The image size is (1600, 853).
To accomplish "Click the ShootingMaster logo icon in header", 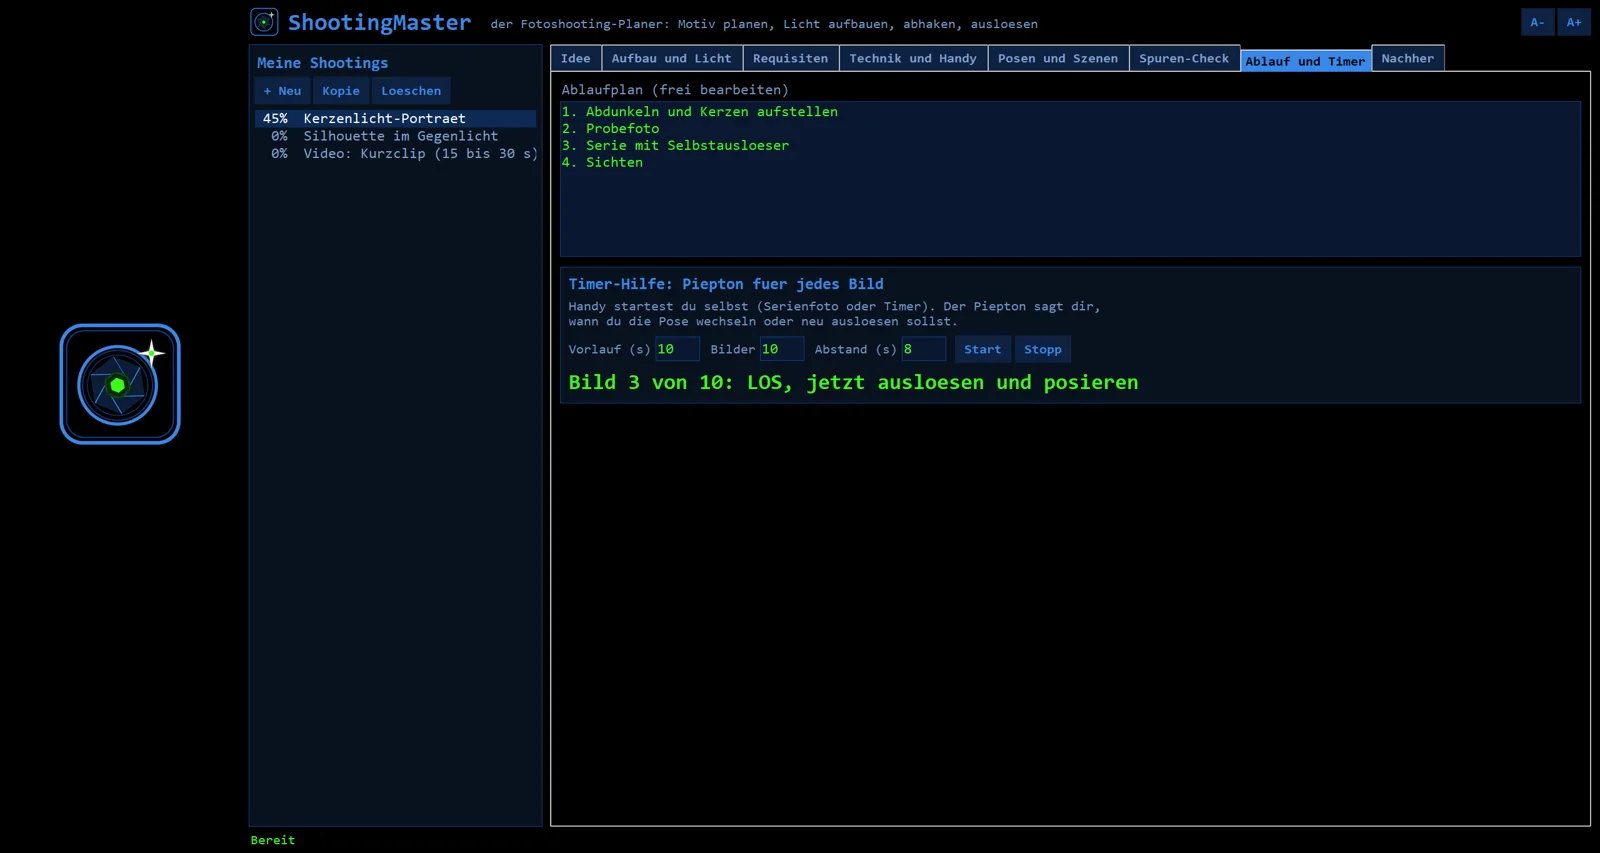I will 264,22.
